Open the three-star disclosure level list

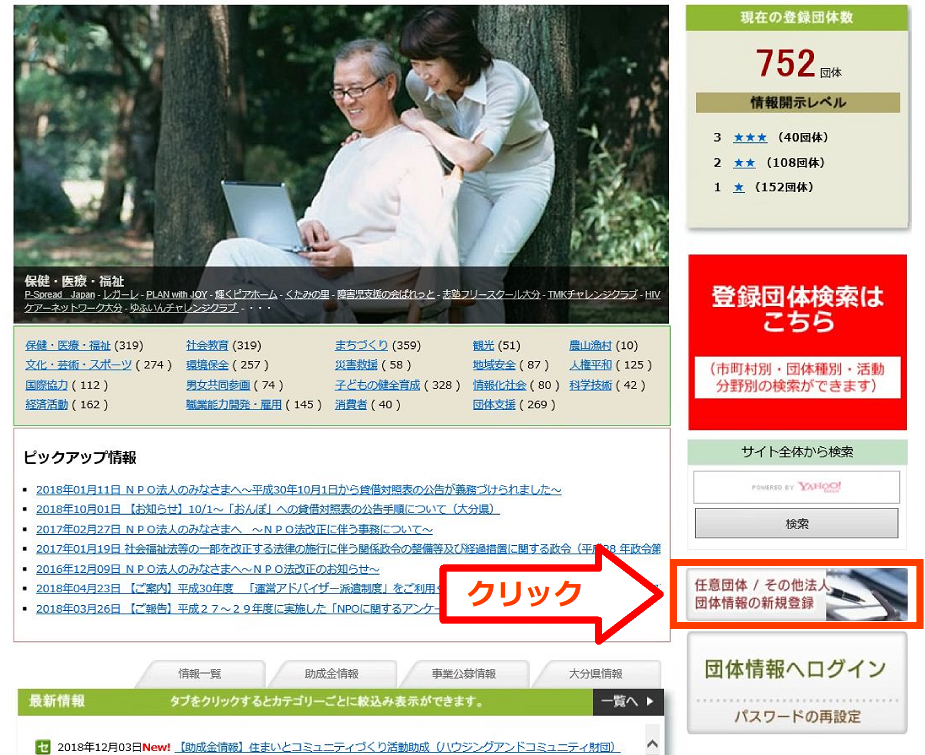pyautogui.click(x=749, y=137)
